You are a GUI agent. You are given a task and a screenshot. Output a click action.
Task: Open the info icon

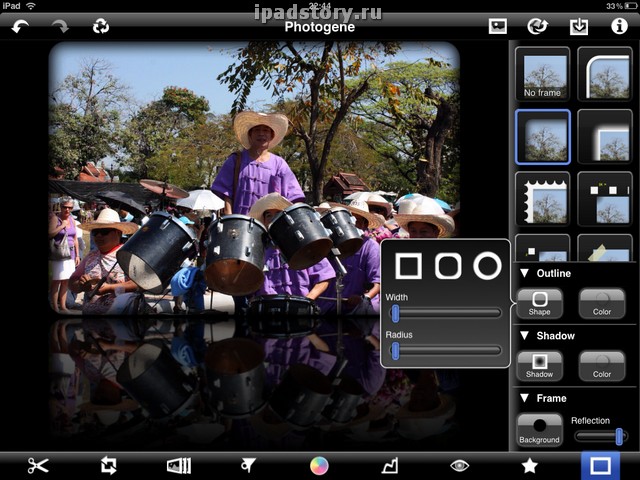[x=619, y=26]
